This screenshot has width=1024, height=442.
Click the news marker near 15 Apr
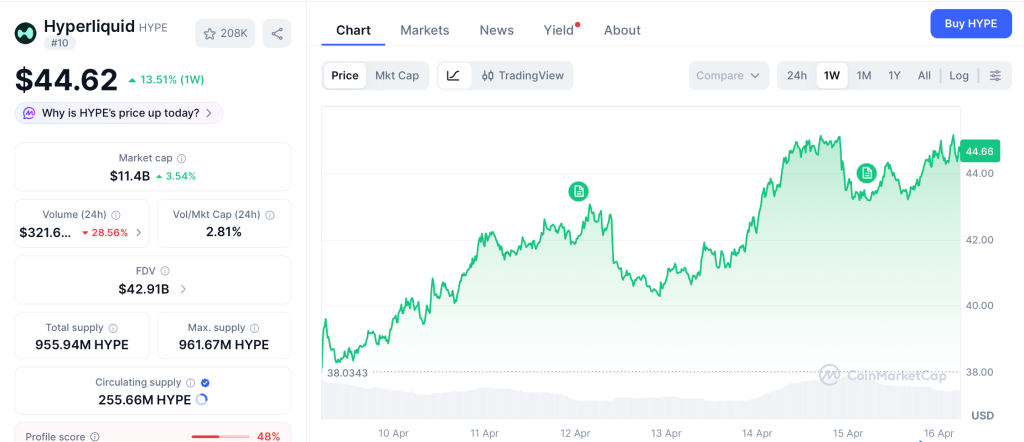(x=867, y=173)
